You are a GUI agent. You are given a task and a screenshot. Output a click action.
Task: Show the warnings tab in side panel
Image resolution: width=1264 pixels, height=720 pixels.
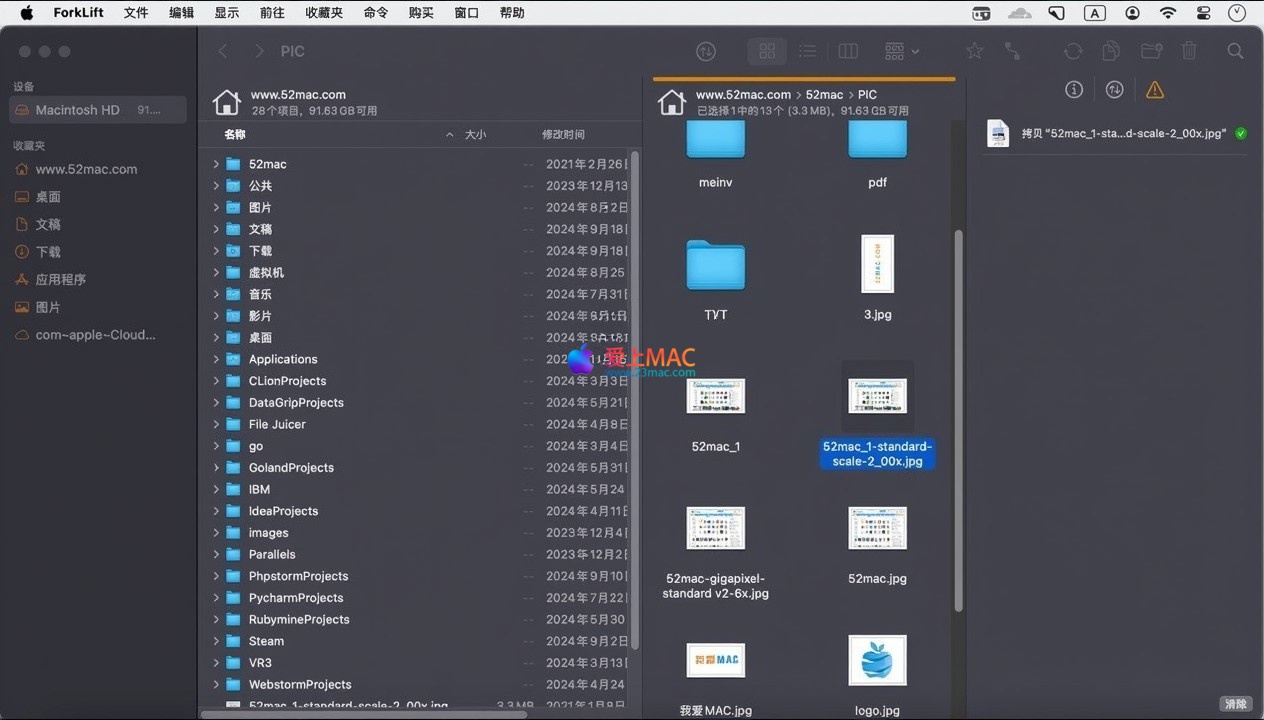click(1155, 90)
